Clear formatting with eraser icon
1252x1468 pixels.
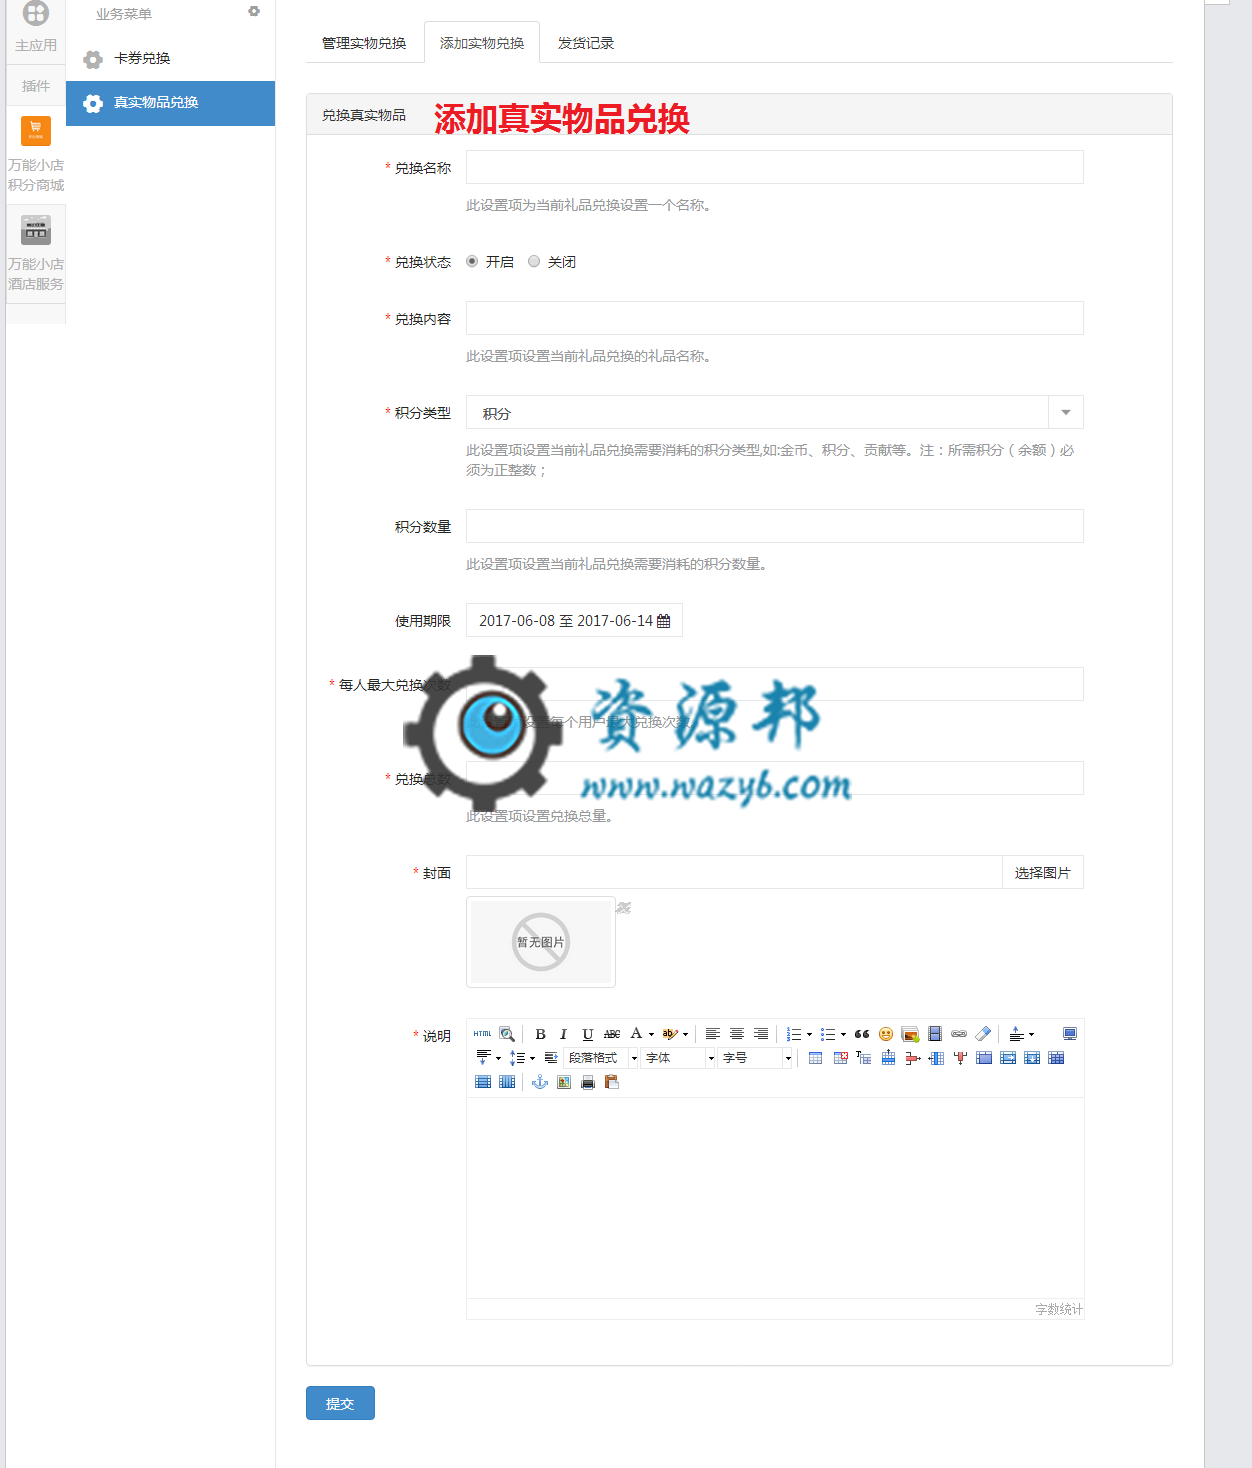(x=983, y=1034)
